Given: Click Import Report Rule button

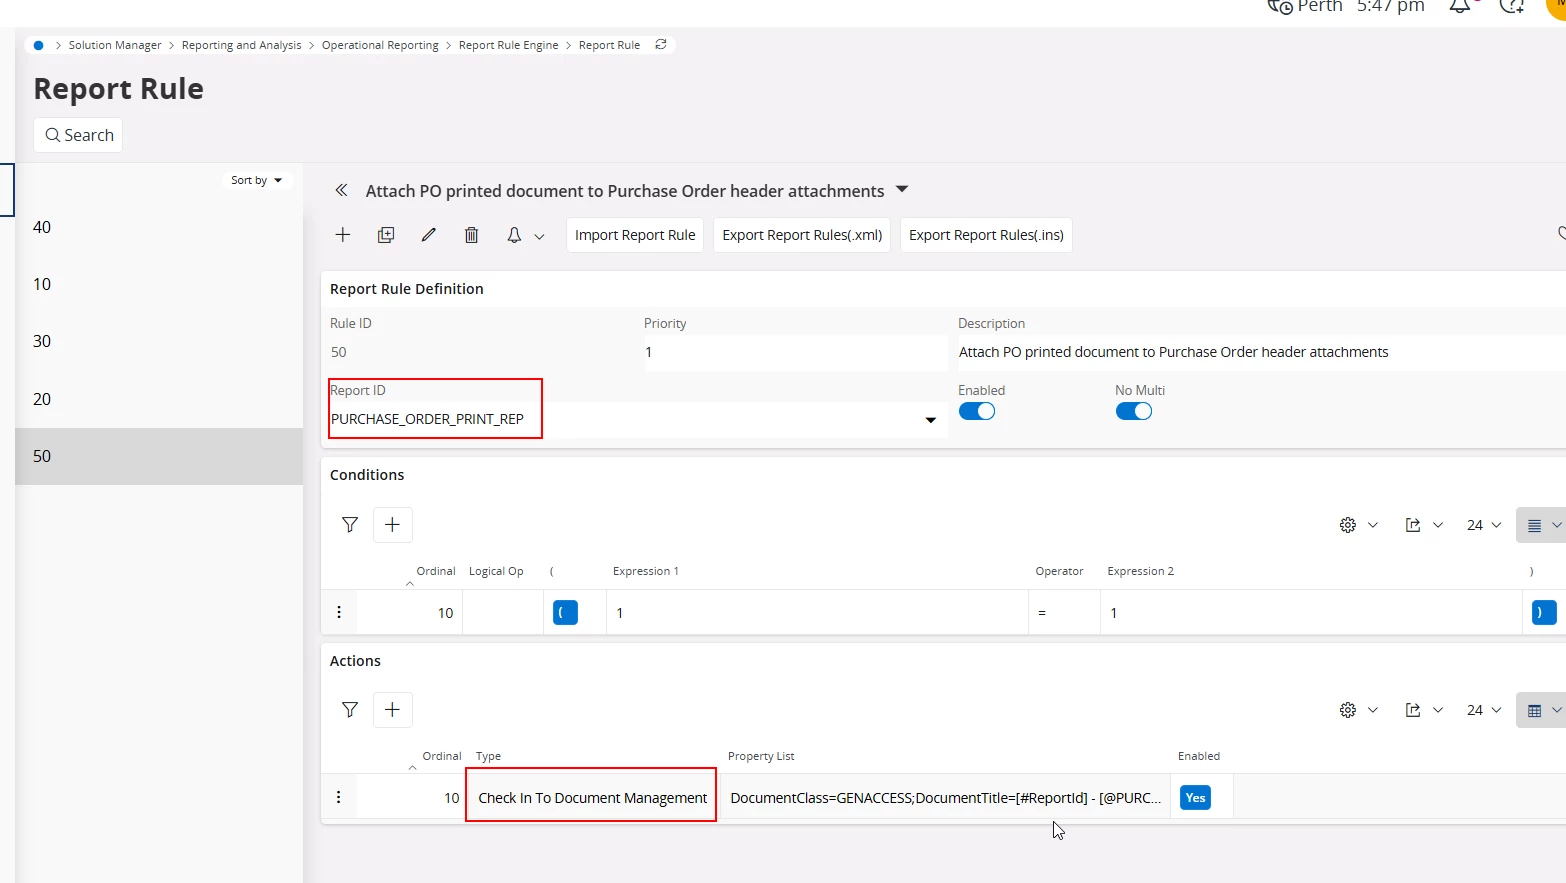Looking at the screenshot, I should [635, 235].
